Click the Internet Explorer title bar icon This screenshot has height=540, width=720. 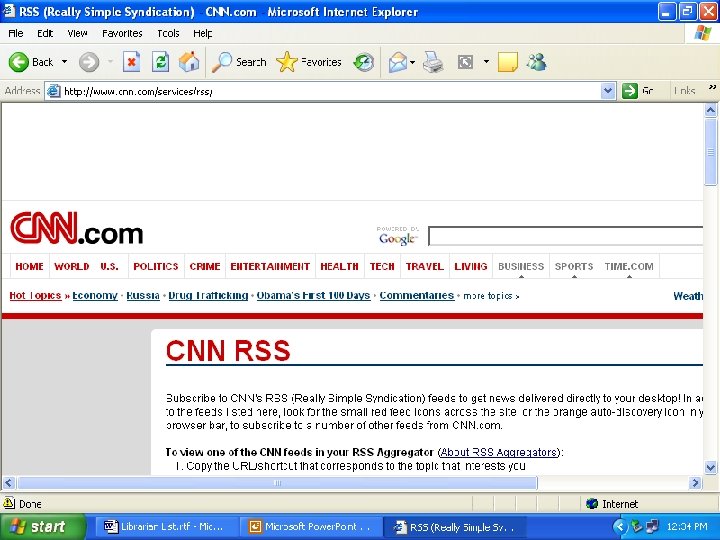click(x=9, y=11)
